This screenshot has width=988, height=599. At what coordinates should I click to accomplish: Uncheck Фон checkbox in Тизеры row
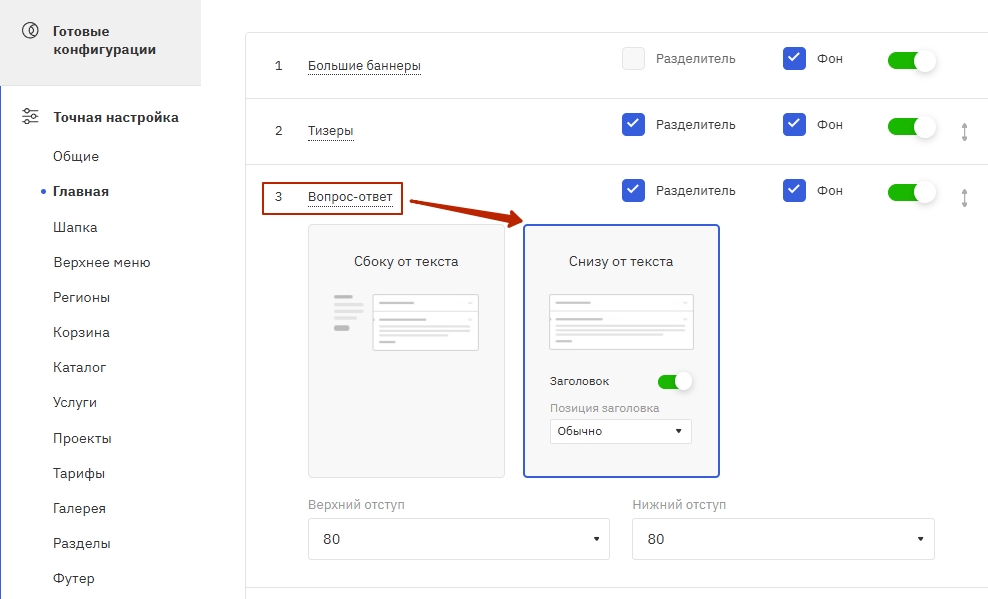(794, 125)
